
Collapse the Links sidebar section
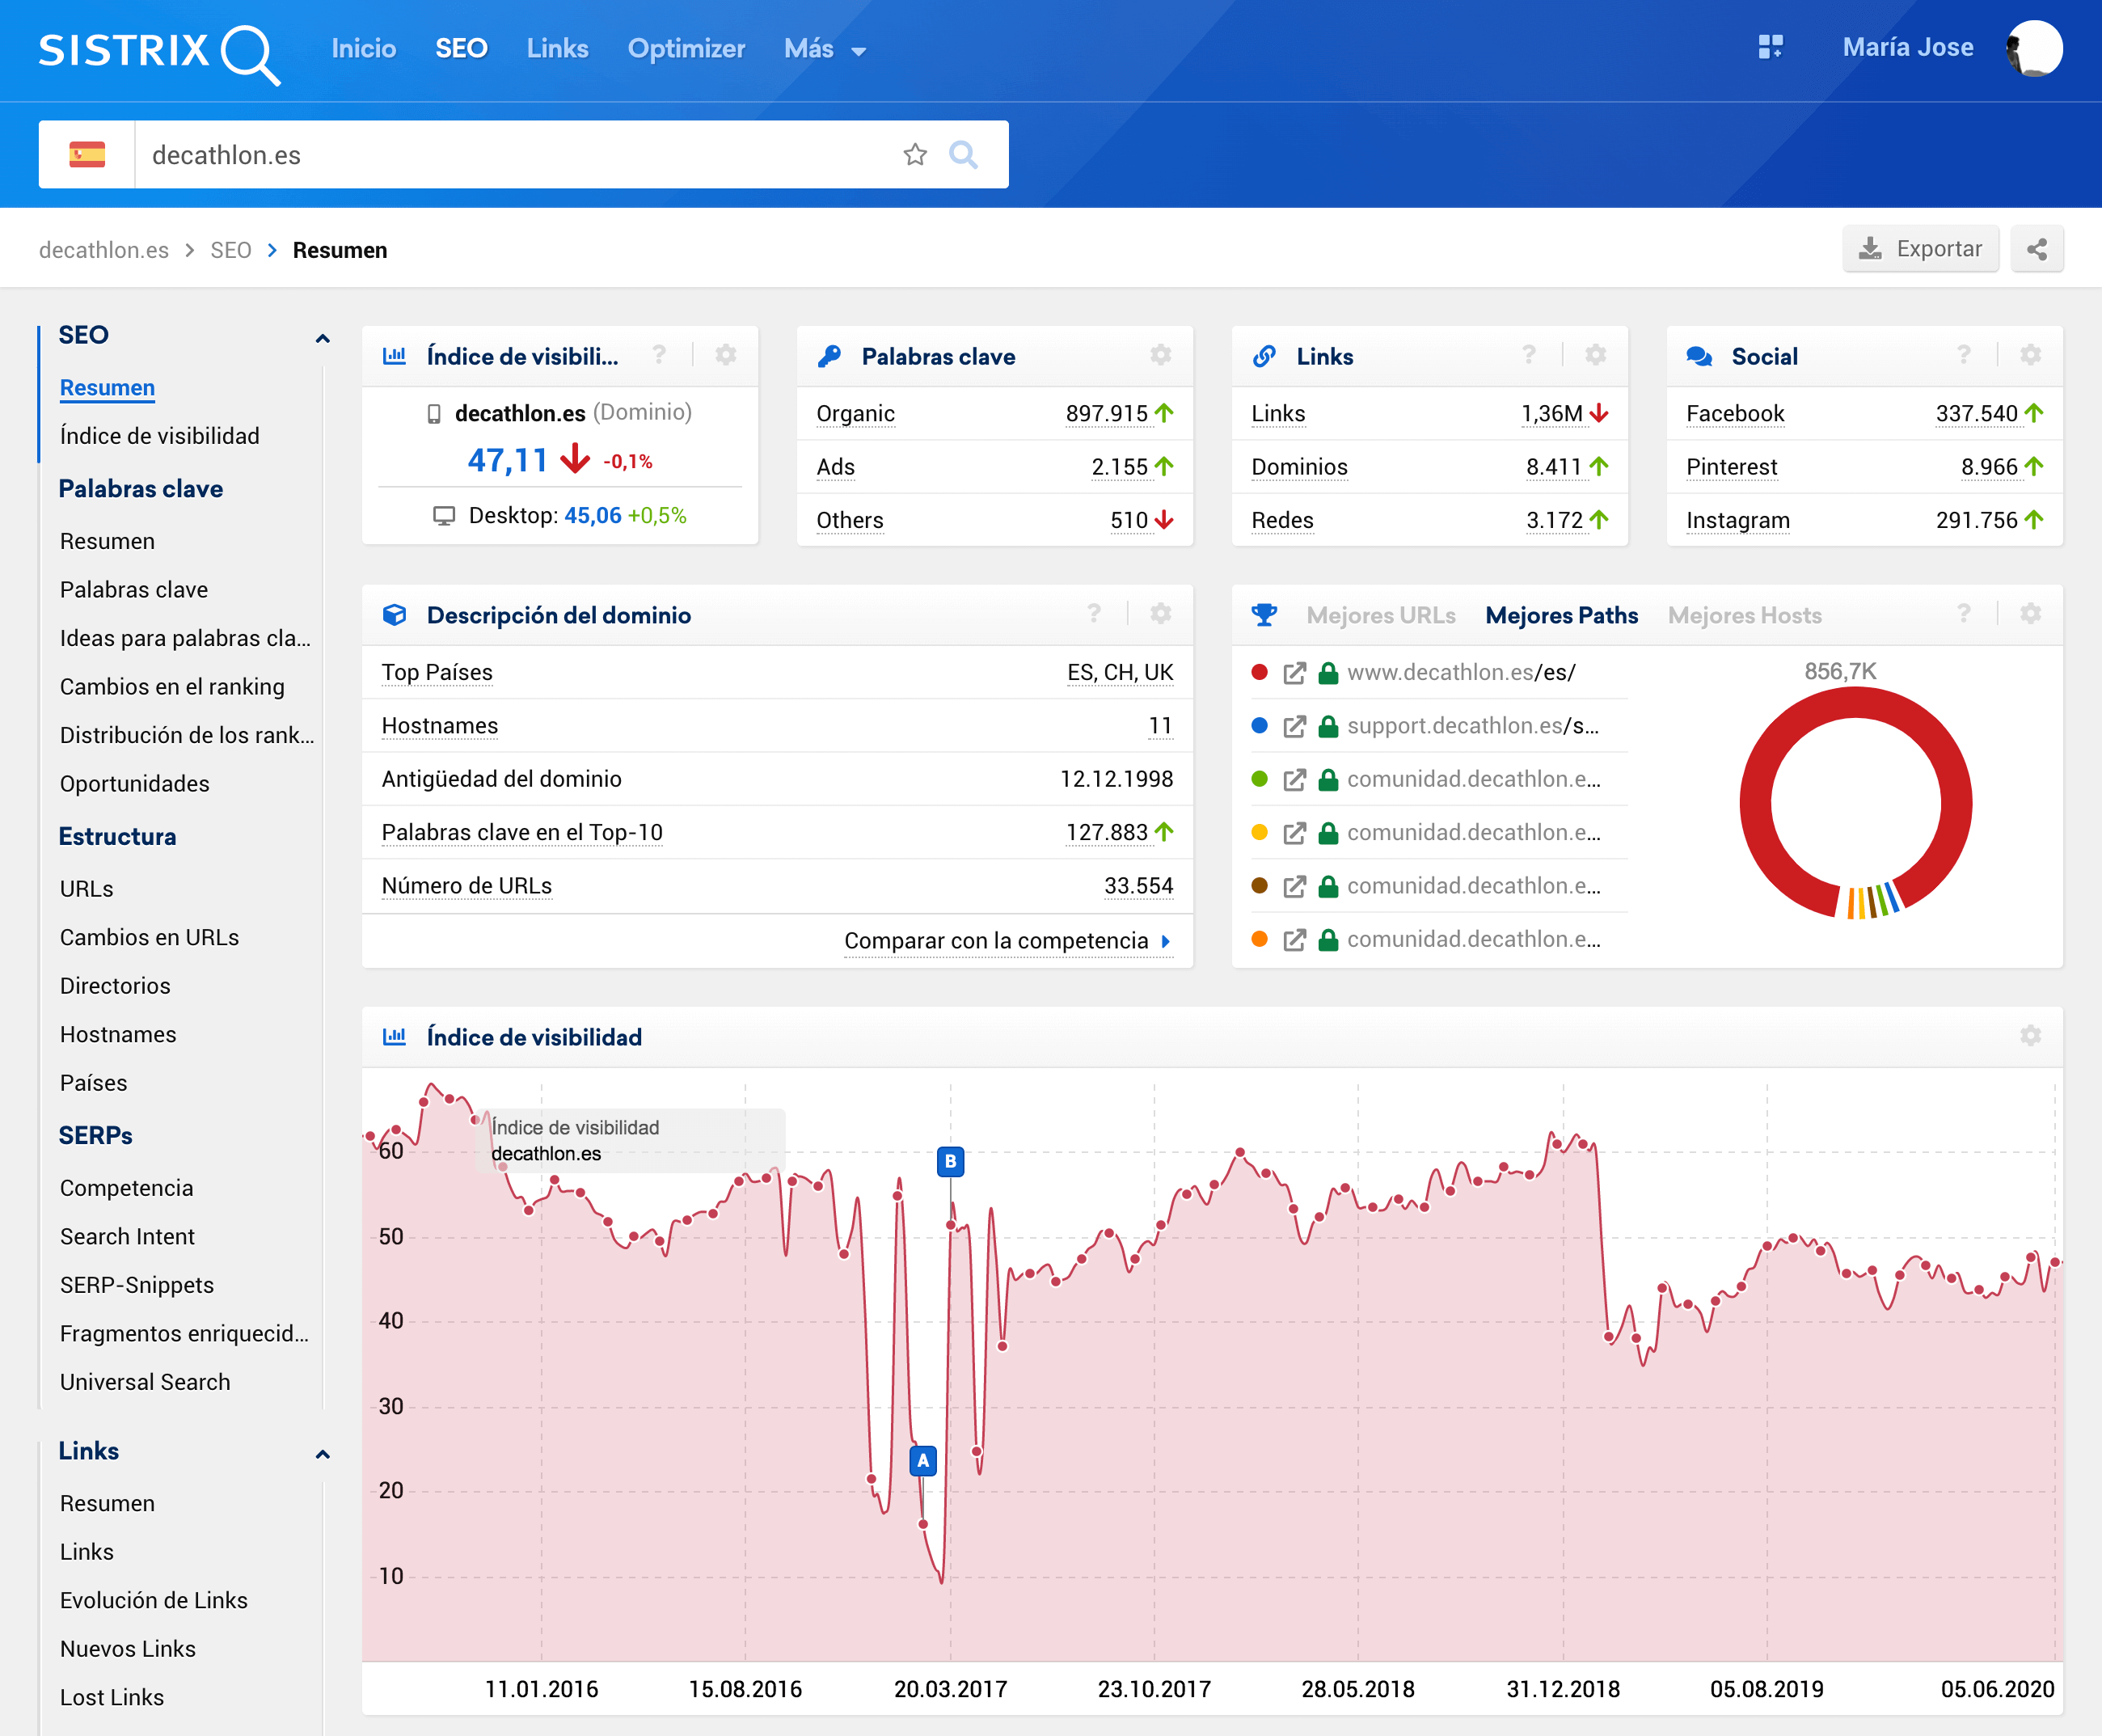point(322,1454)
